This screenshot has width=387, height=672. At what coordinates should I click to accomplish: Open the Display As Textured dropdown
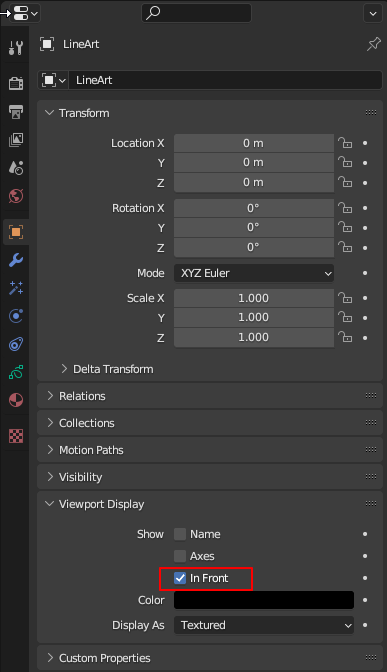264,625
